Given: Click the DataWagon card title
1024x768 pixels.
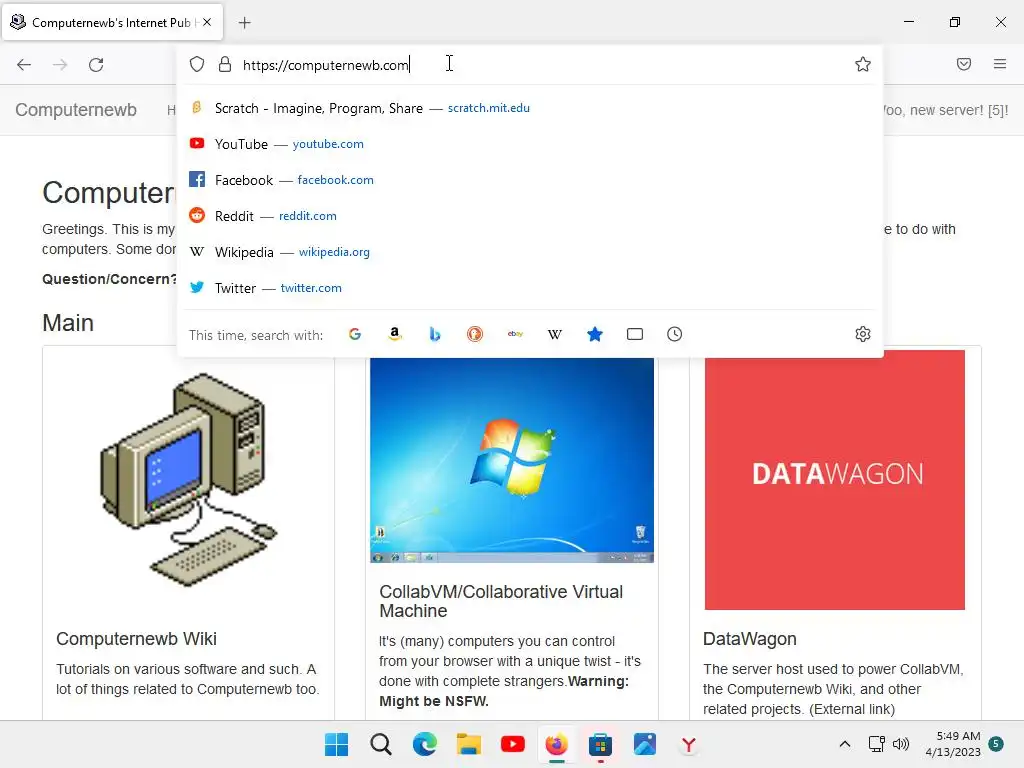Looking at the screenshot, I should [x=750, y=639].
